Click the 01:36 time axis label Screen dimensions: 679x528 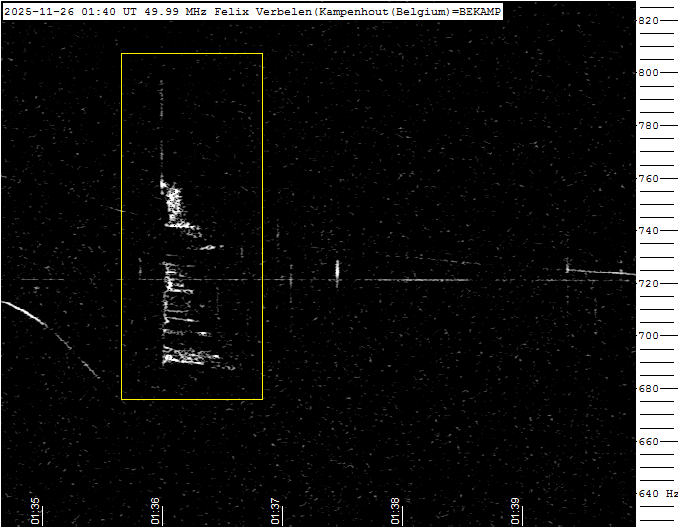pos(155,510)
